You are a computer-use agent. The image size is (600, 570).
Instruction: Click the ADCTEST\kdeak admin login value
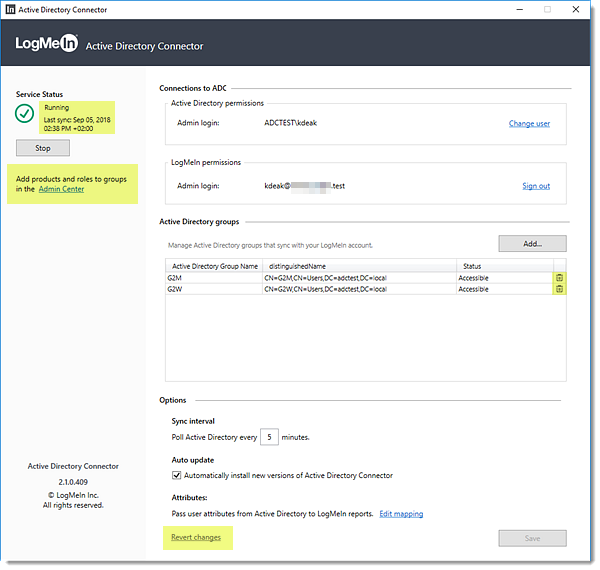tap(291, 123)
